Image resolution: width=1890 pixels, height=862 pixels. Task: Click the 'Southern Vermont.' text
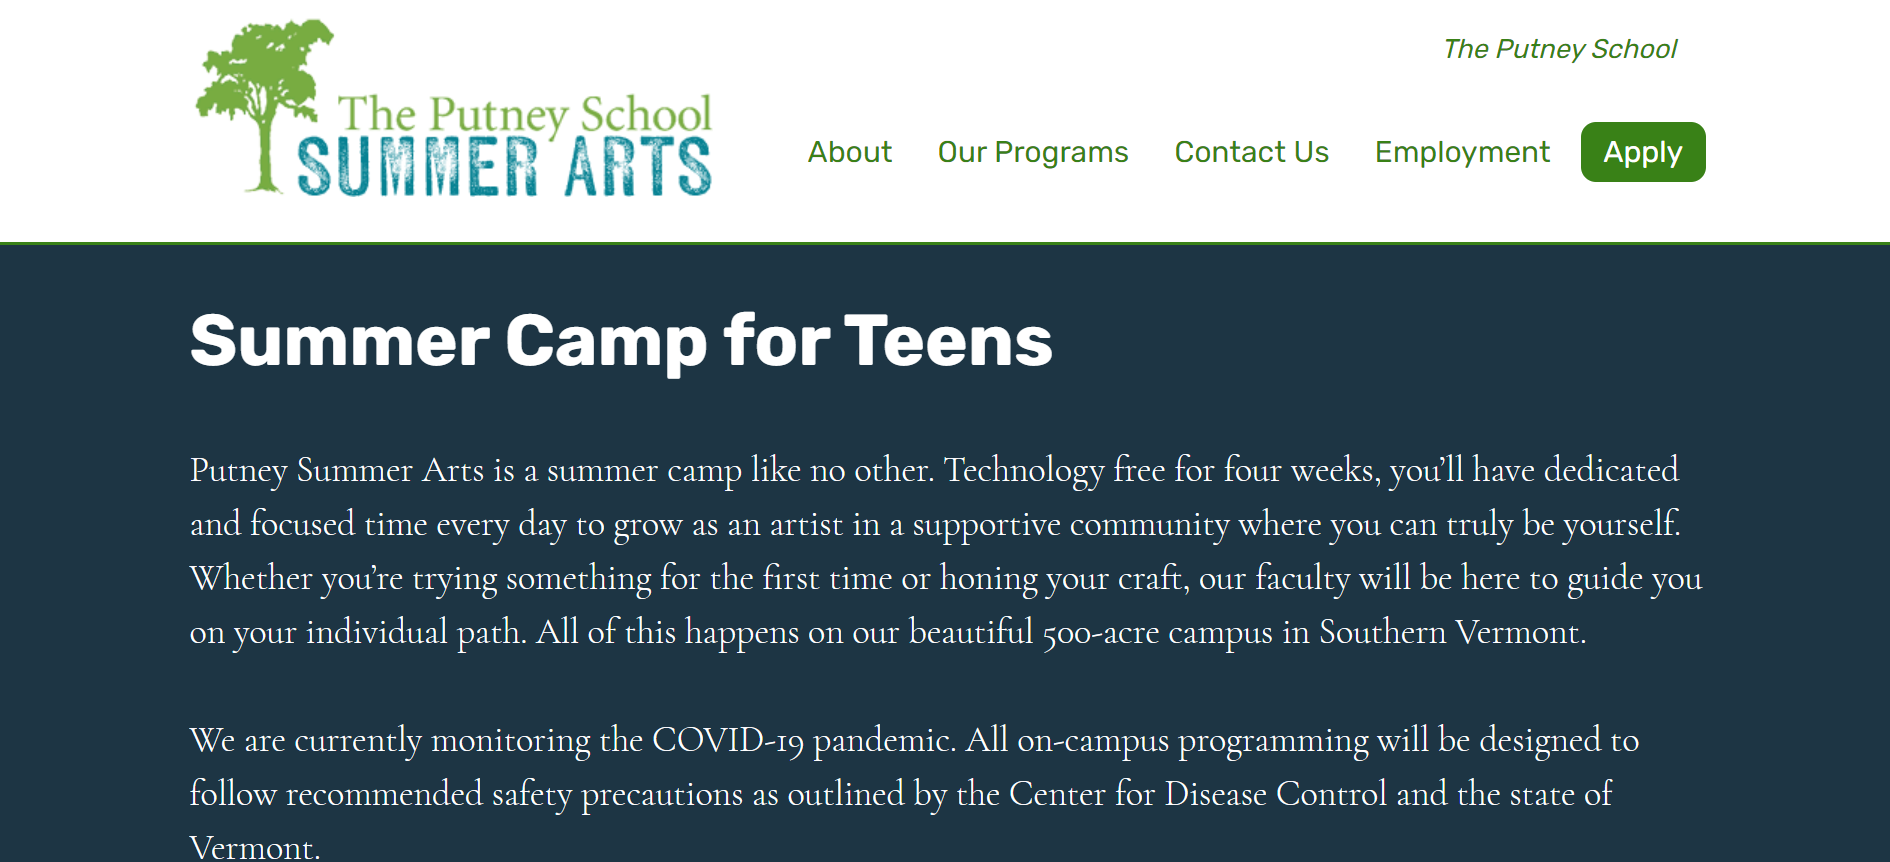point(1452,633)
